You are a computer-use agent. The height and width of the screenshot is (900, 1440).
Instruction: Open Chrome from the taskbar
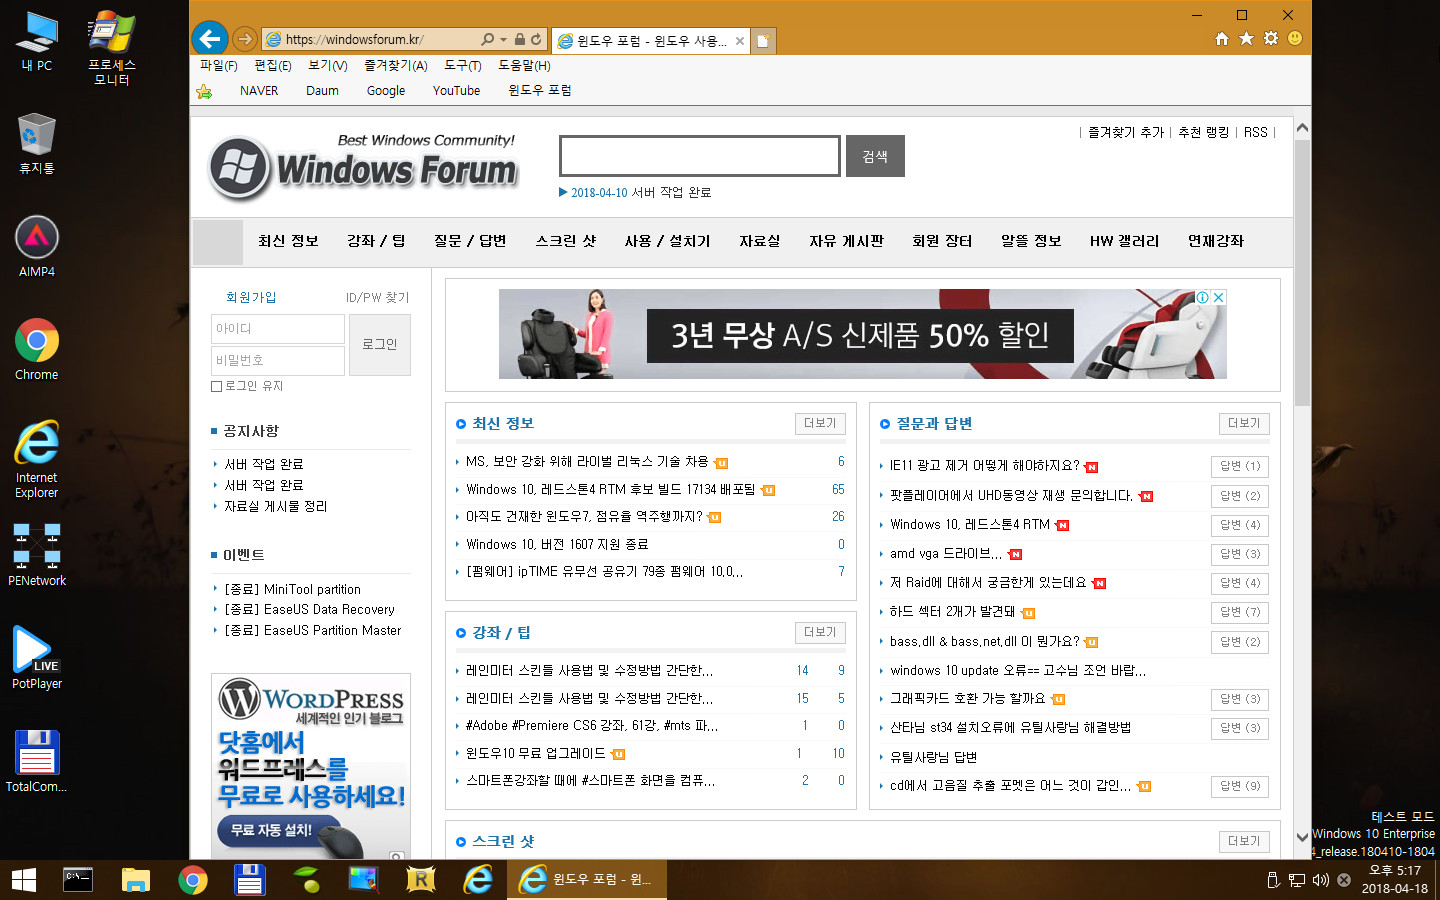(193, 880)
